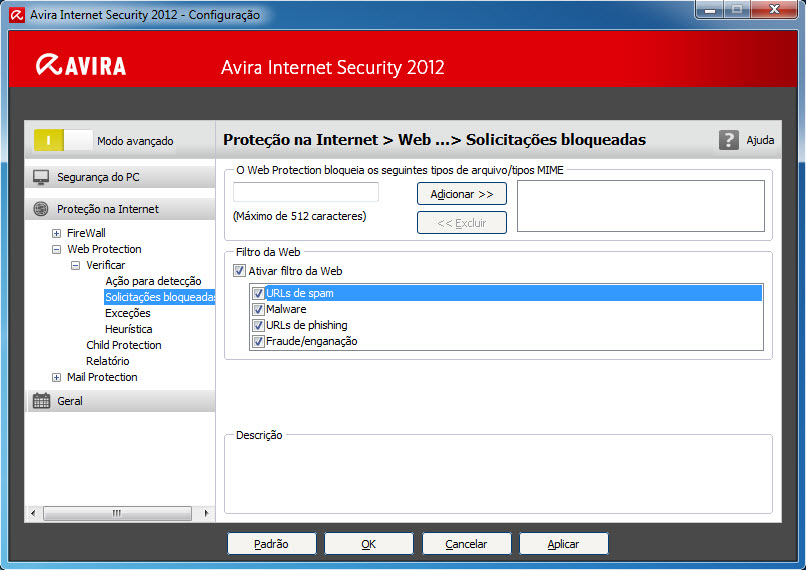Click the calendar icon beside Geral

[41, 401]
